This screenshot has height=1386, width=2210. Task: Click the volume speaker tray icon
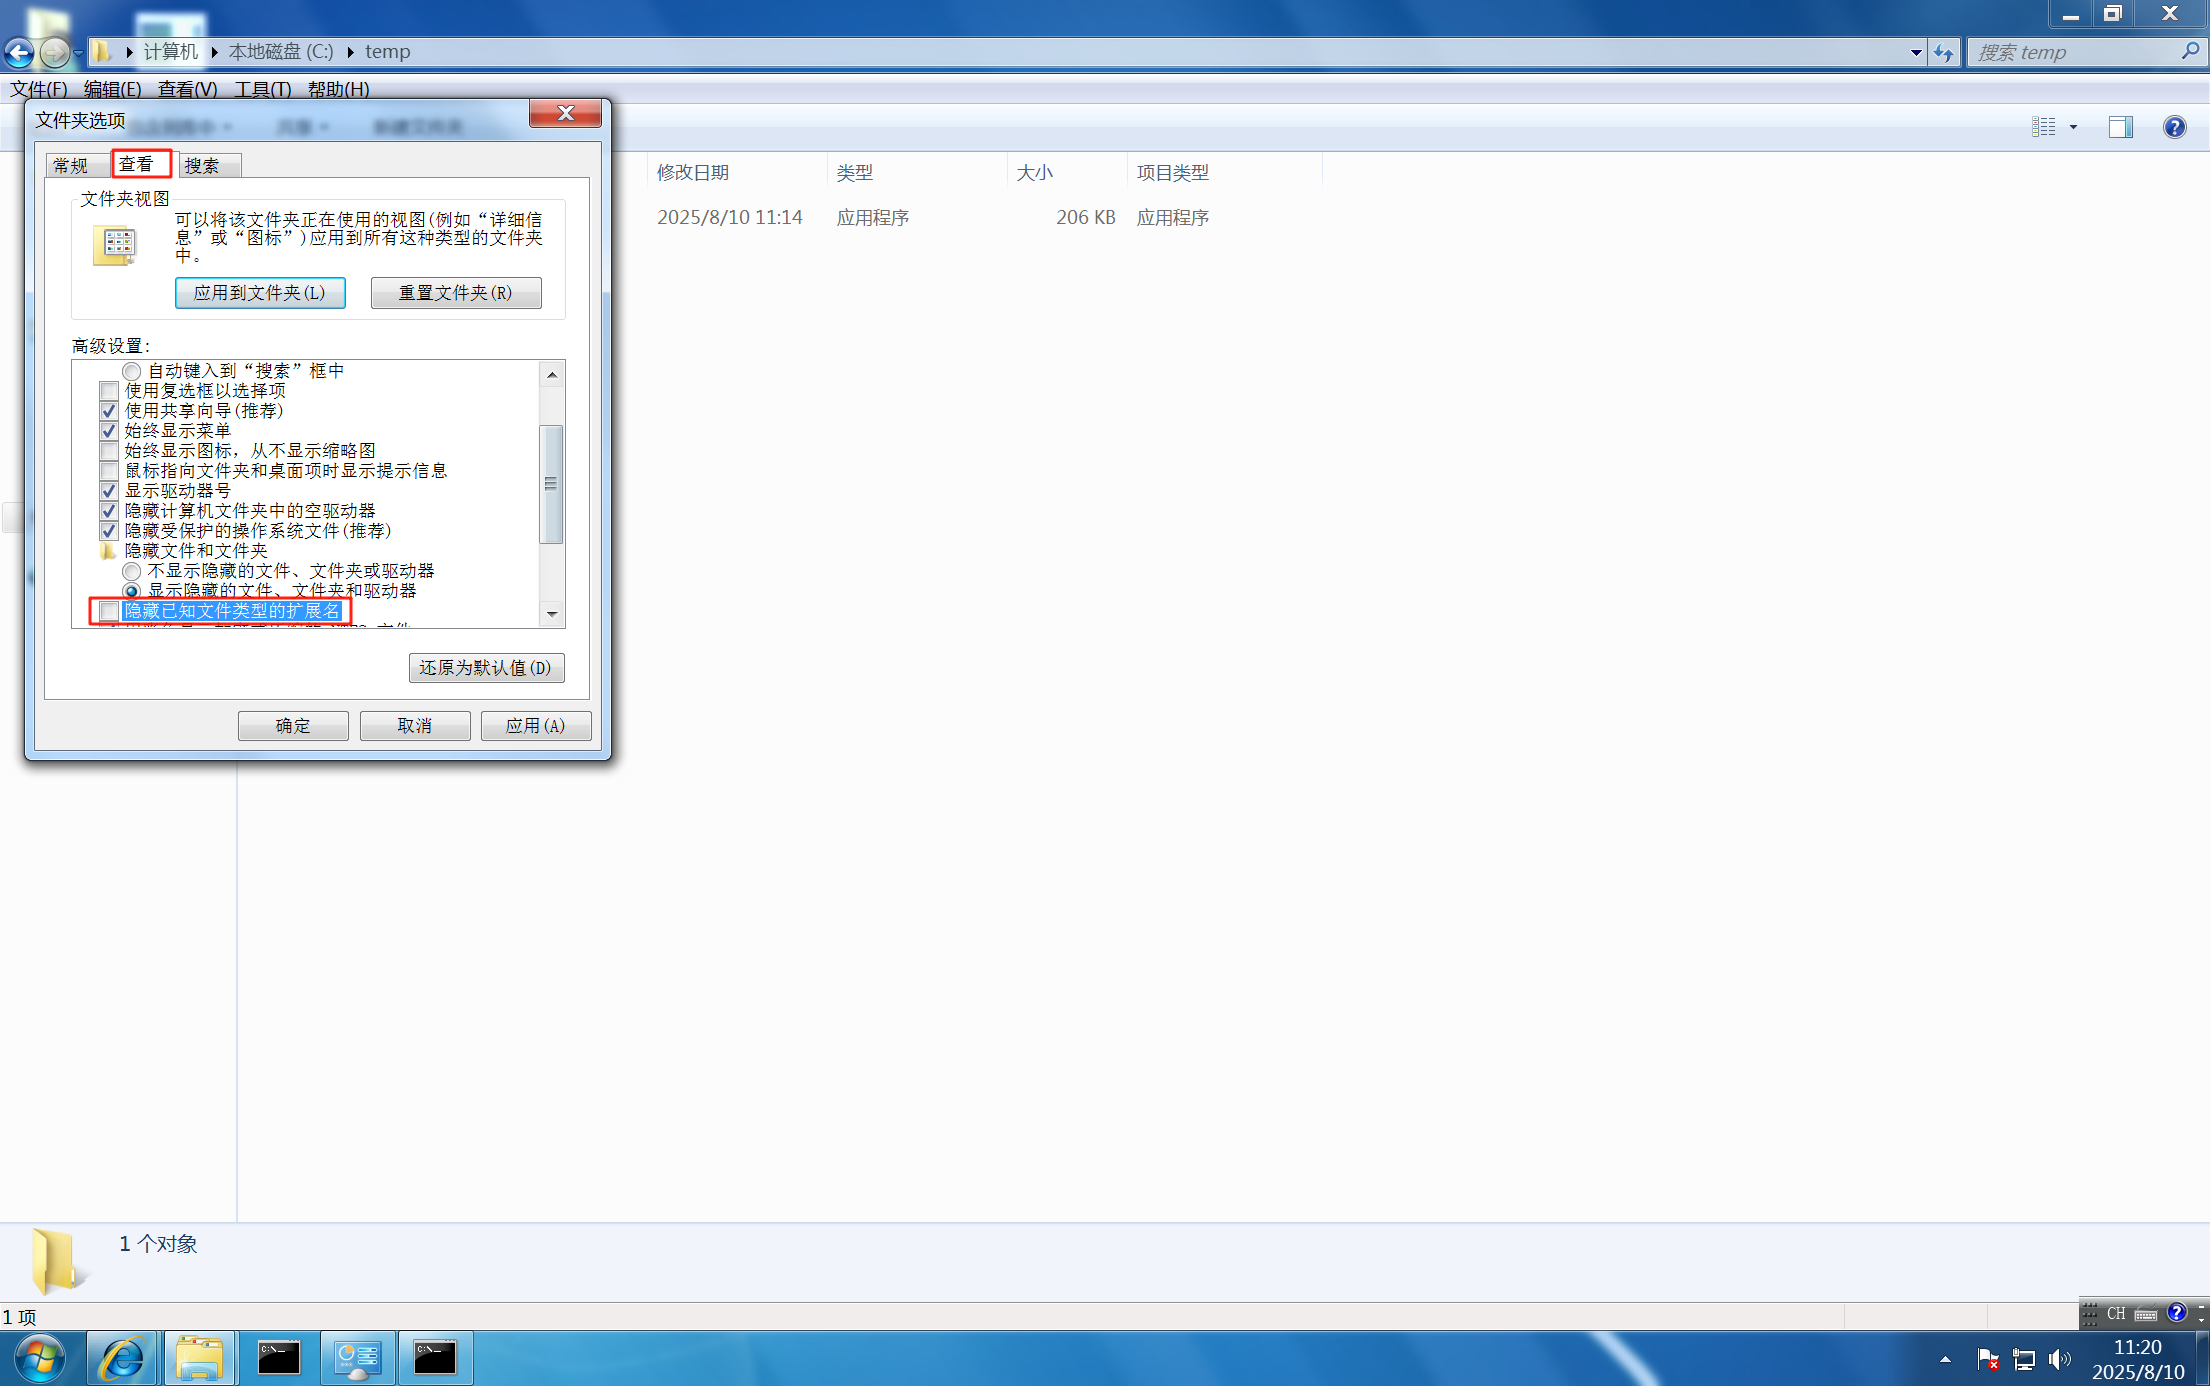pos(2058,1360)
